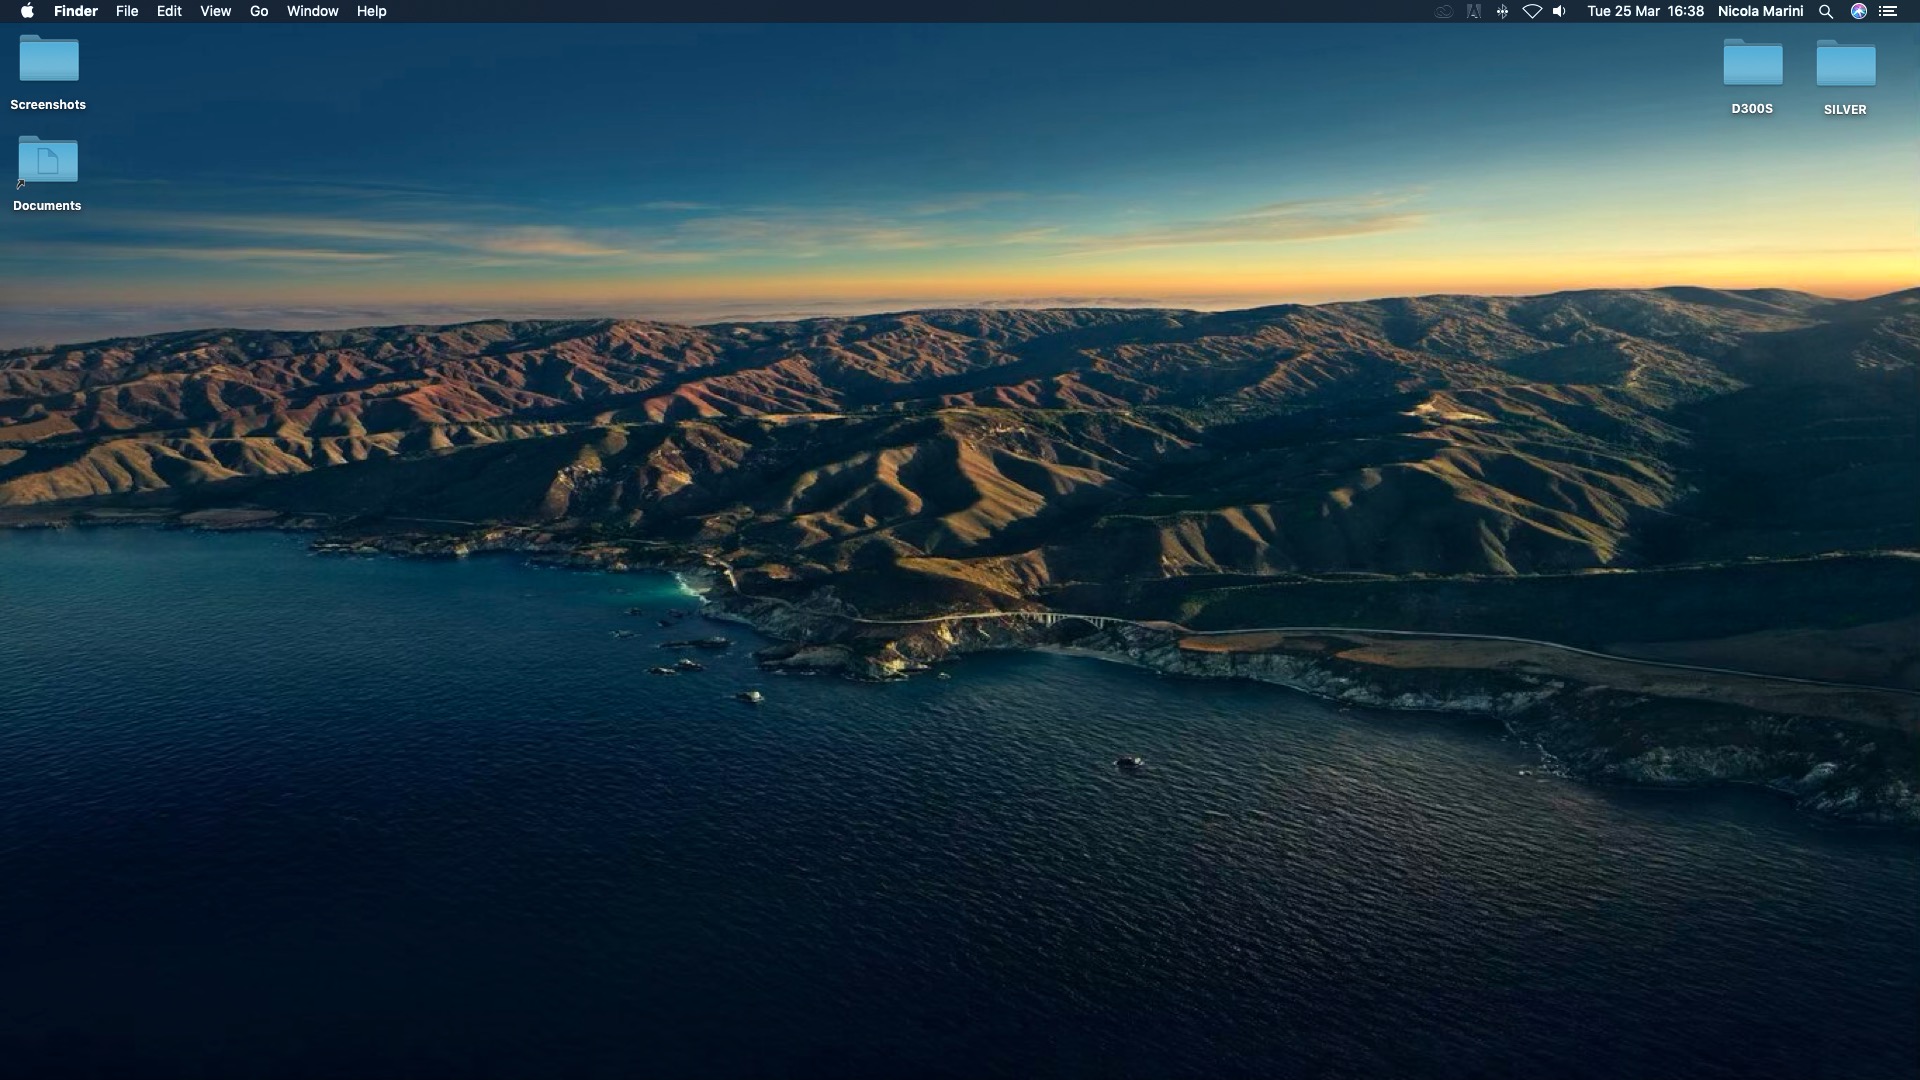Screen dimensions: 1920x1080
Task: Open the Window menu
Action: point(312,11)
